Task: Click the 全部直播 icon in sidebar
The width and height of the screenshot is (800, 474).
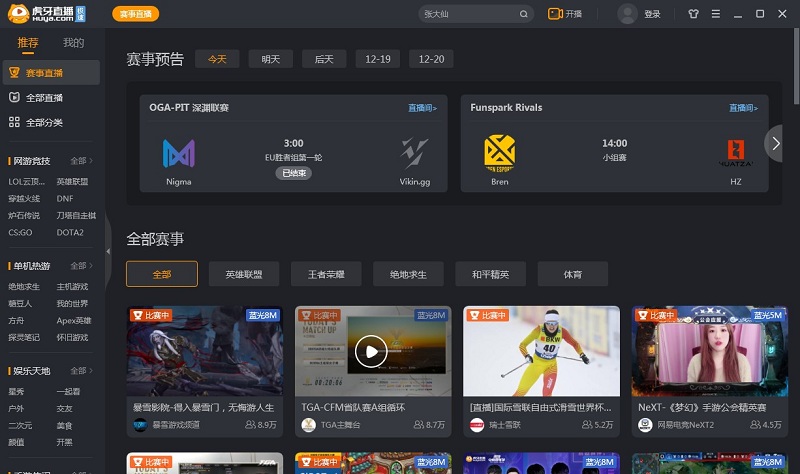Action: 14,97
